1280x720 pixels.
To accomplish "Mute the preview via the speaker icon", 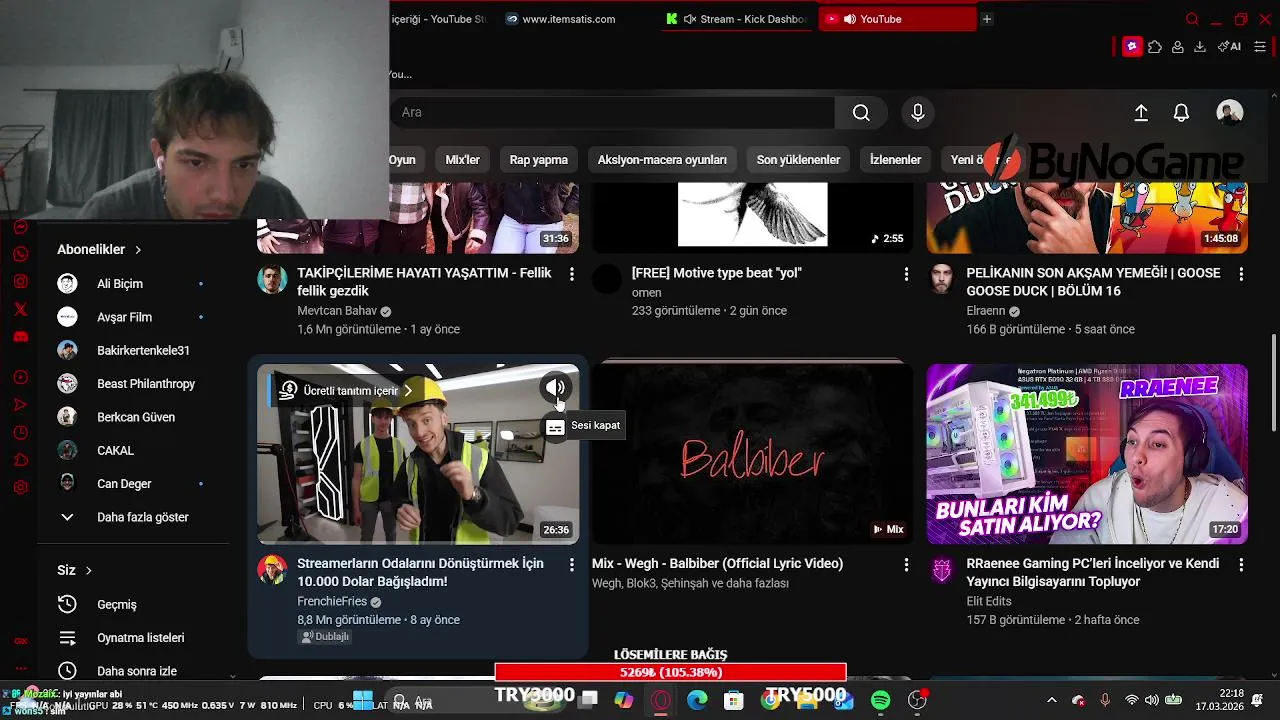I will pyautogui.click(x=555, y=388).
